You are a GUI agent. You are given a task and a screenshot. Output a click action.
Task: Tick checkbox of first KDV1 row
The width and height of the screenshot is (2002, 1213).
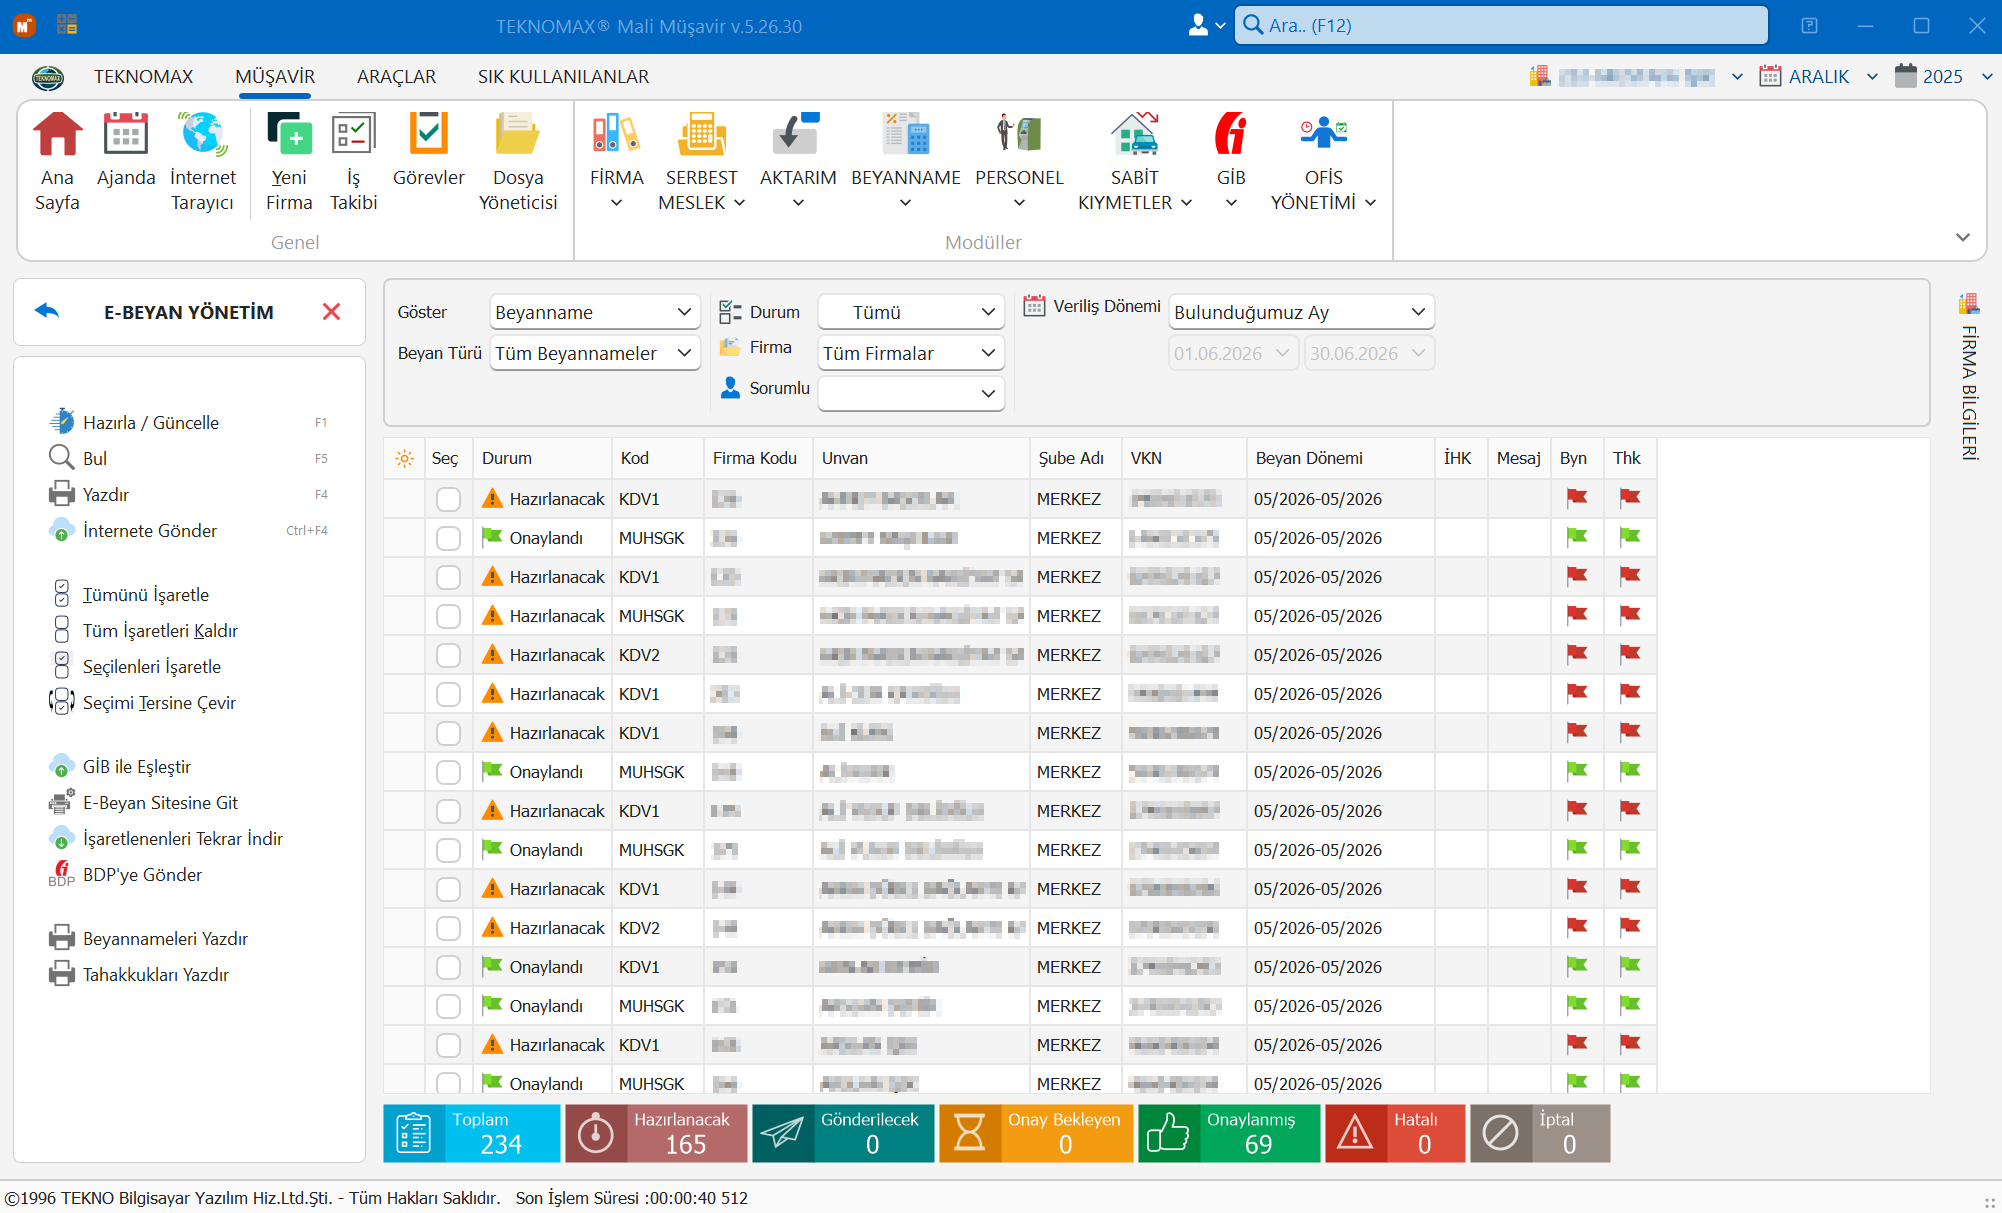(448, 499)
